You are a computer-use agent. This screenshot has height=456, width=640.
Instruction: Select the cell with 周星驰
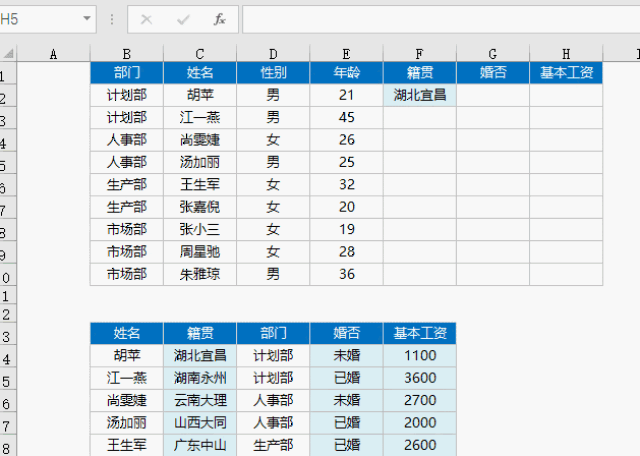(200, 251)
